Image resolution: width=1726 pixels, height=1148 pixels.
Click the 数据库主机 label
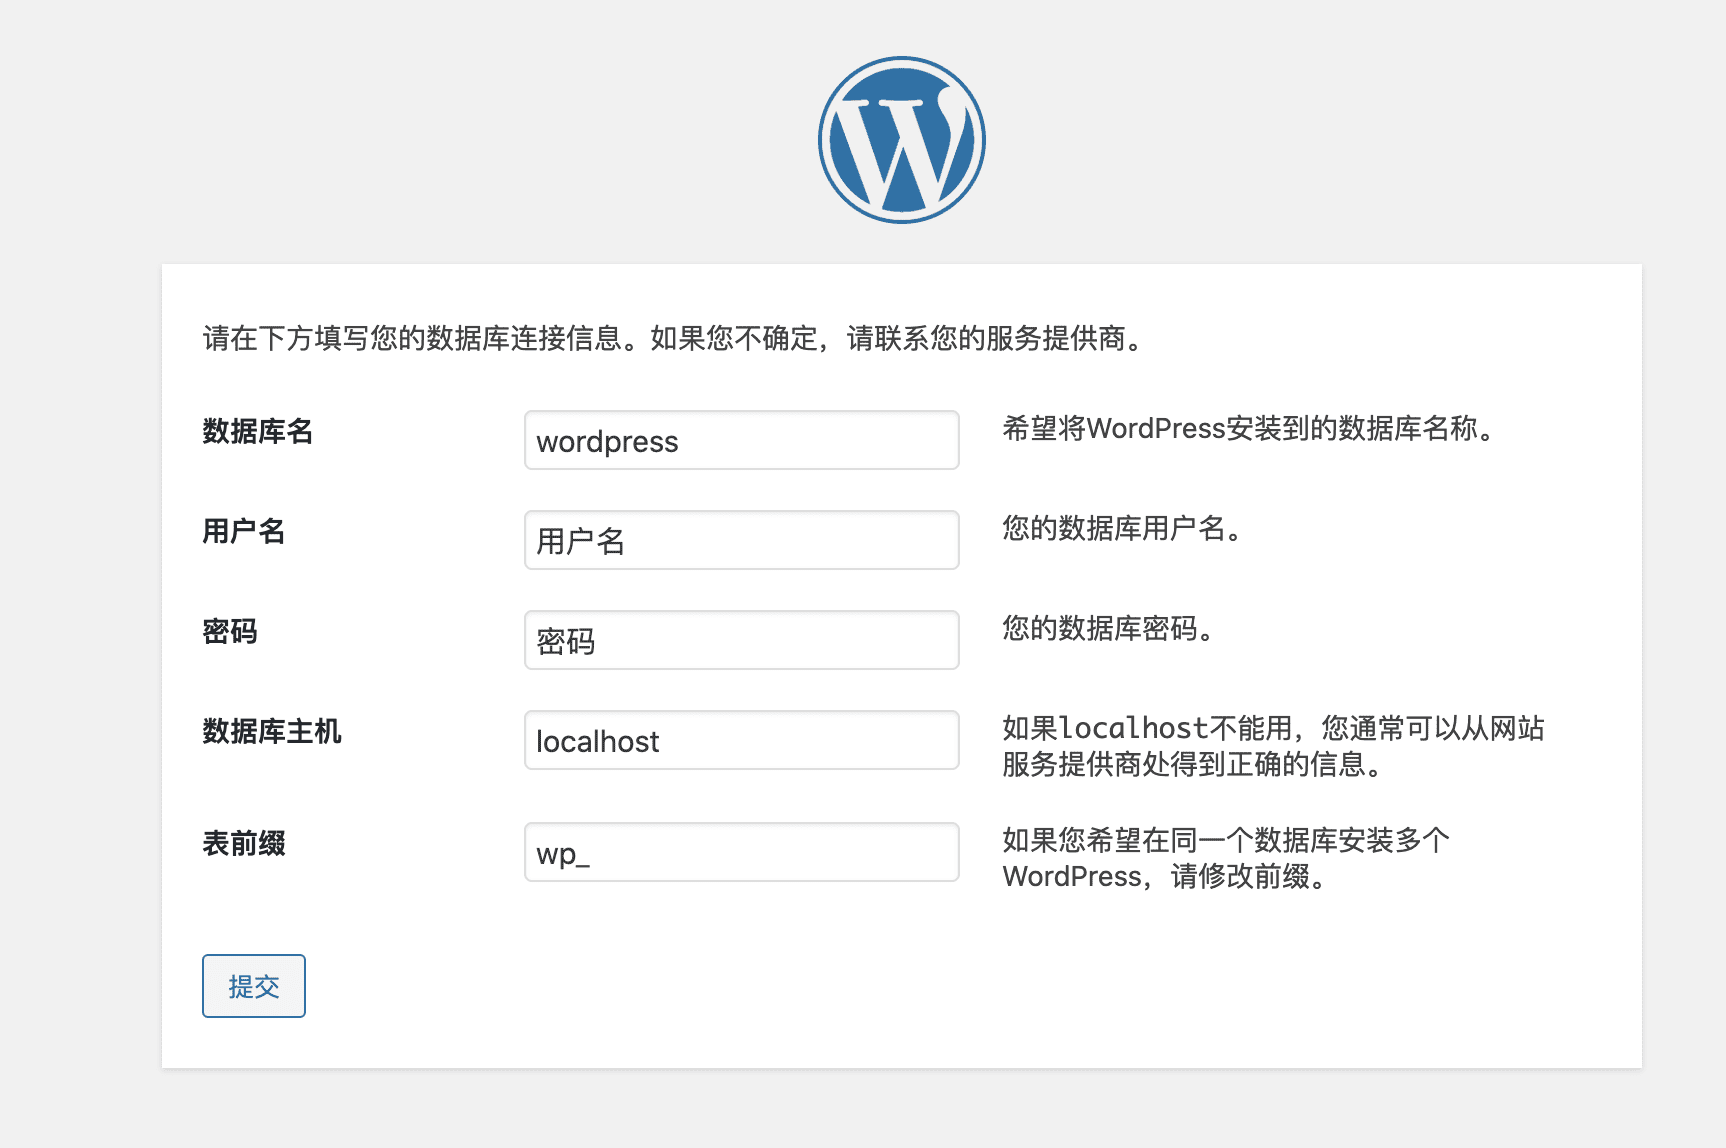272,731
